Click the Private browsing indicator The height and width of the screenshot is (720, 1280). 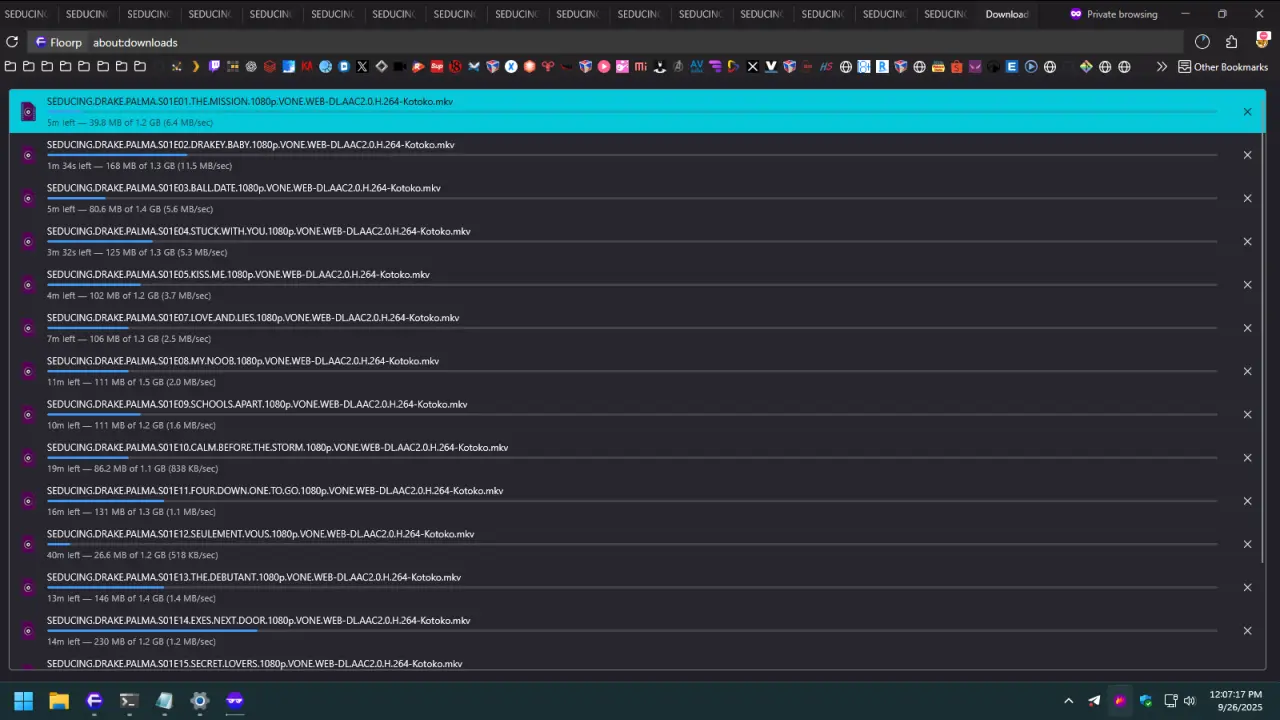pos(1113,14)
